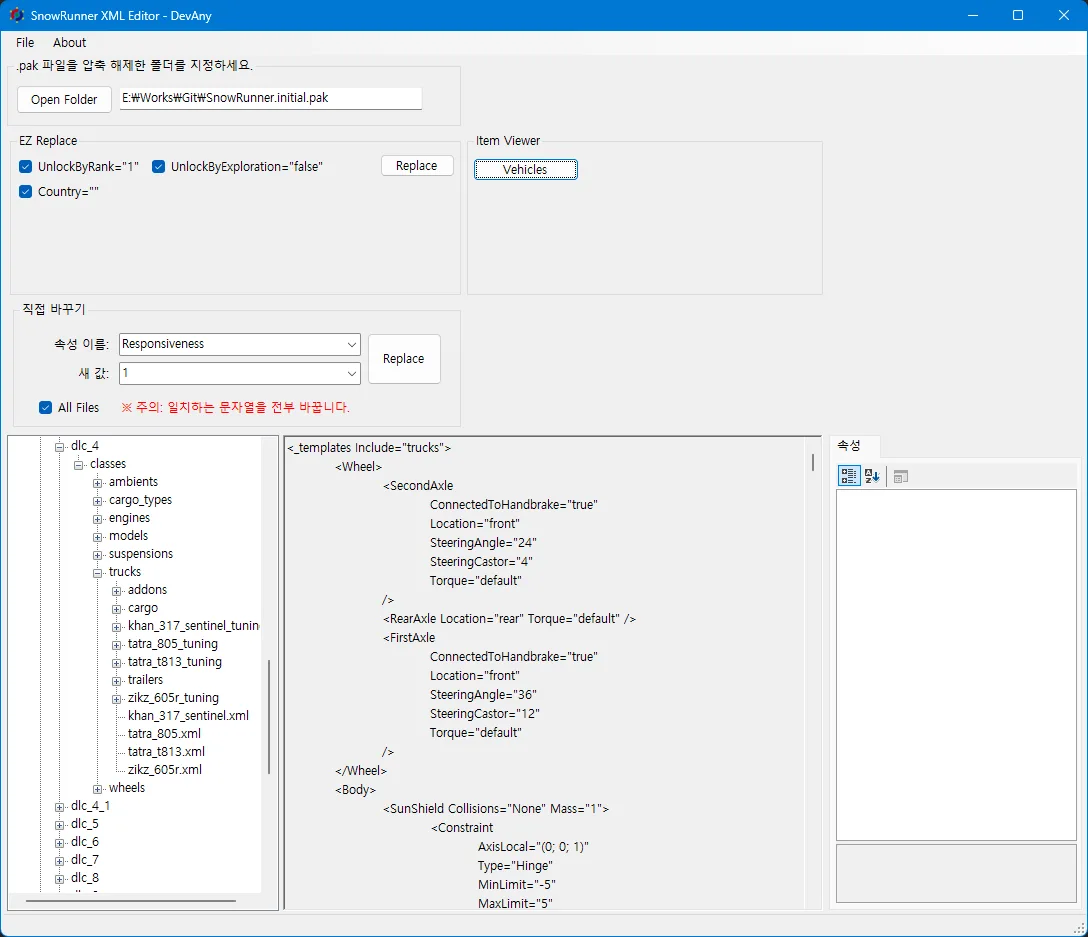The image size is (1088, 937).
Task: Expand the dlc_5 tree node
Action: 60,825
